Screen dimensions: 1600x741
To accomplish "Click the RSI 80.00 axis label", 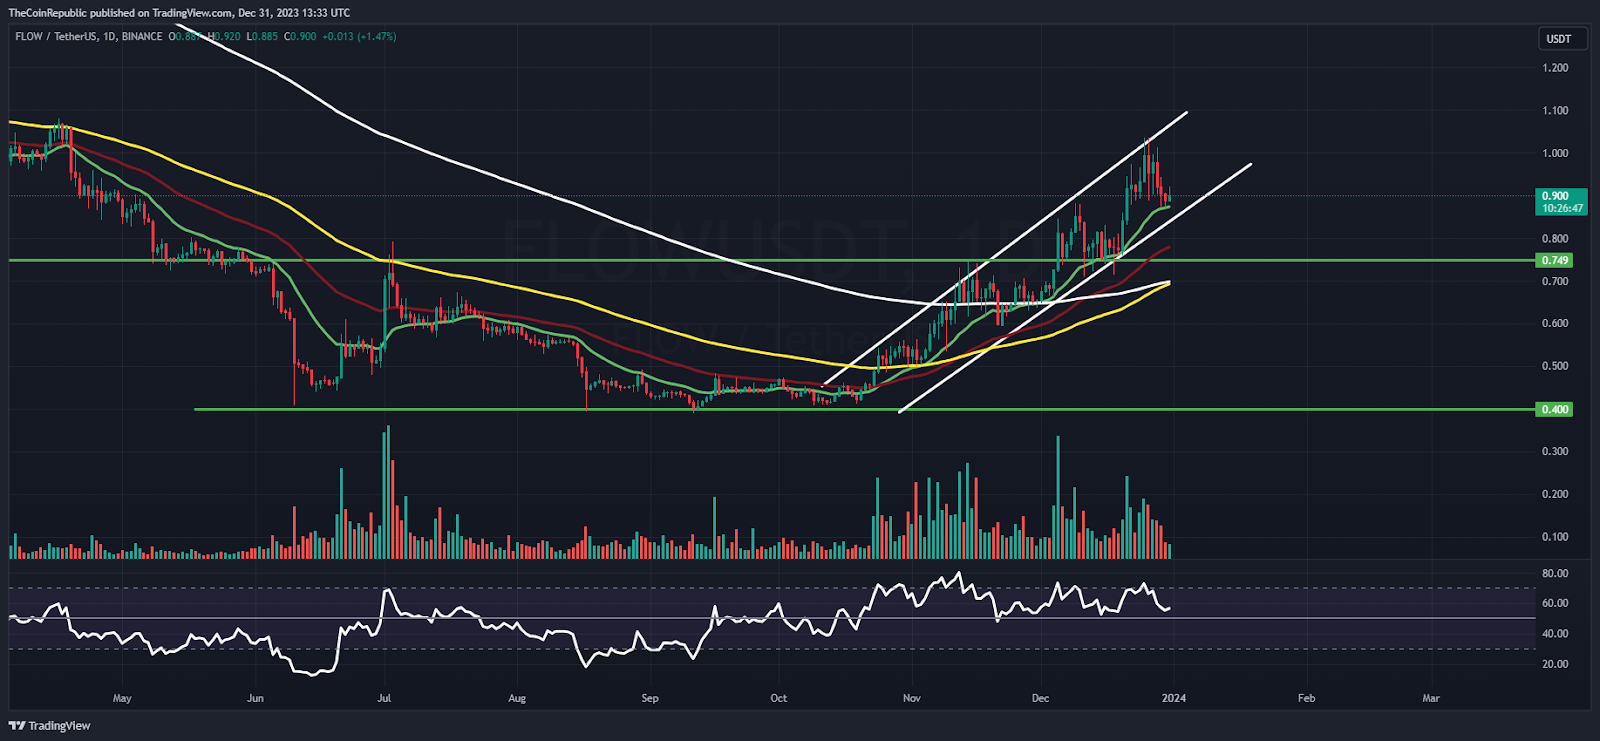I will (1555, 574).
